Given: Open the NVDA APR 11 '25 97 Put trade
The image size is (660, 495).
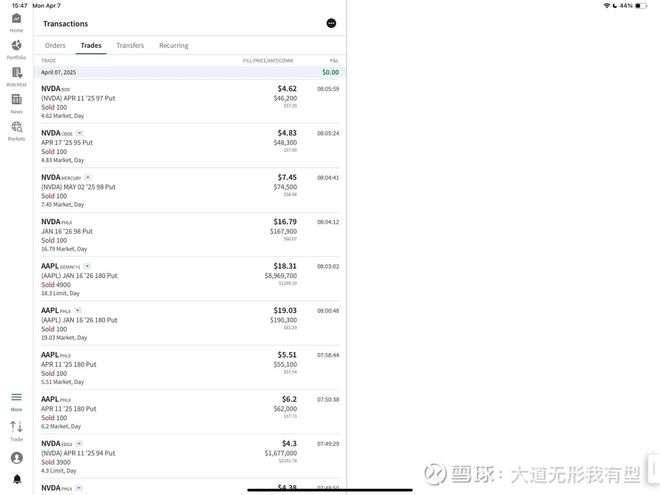Looking at the screenshot, I should pos(190,101).
